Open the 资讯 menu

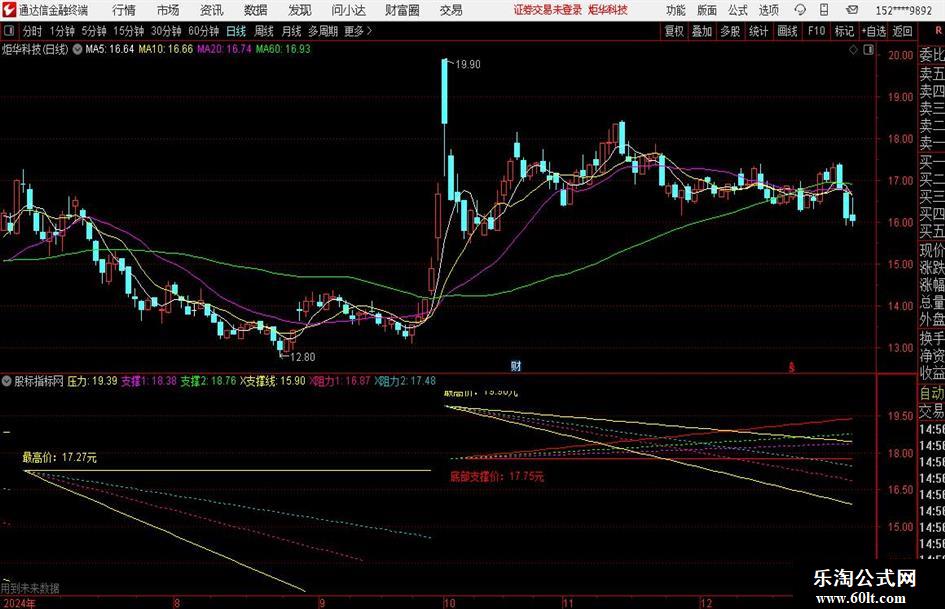212,10
